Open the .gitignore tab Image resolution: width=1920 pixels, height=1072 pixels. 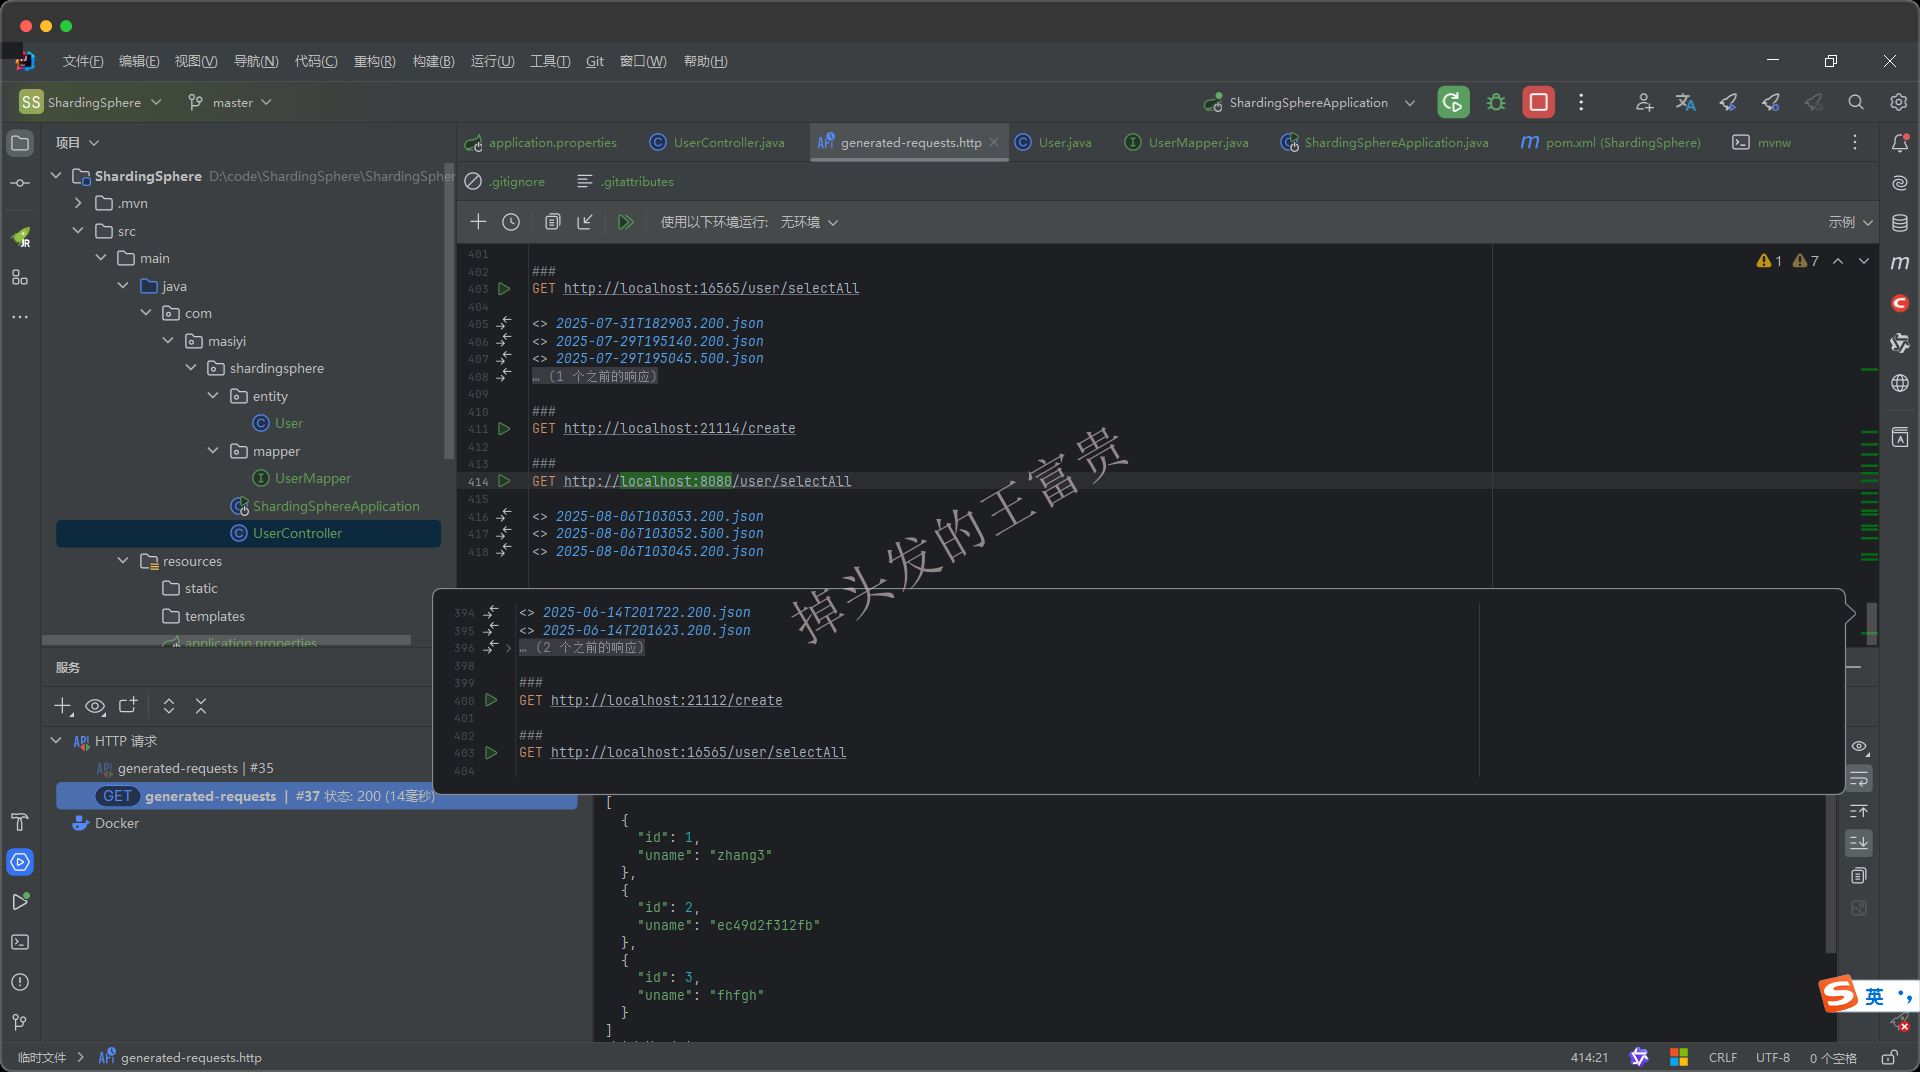tap(506, 181)
